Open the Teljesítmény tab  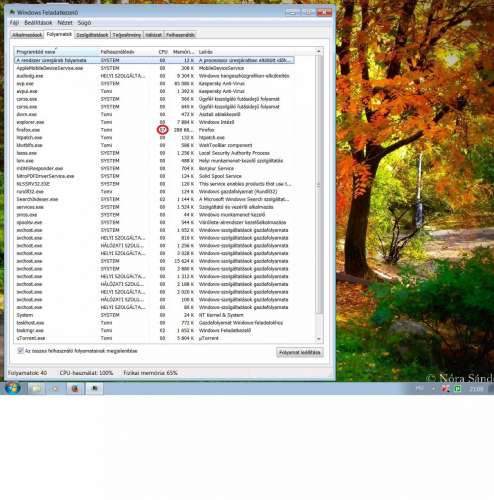[127, 35]
